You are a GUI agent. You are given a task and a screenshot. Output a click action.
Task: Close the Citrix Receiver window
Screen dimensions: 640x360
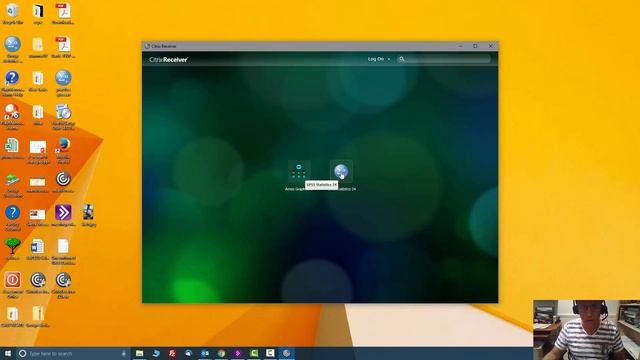coord(491,46)
